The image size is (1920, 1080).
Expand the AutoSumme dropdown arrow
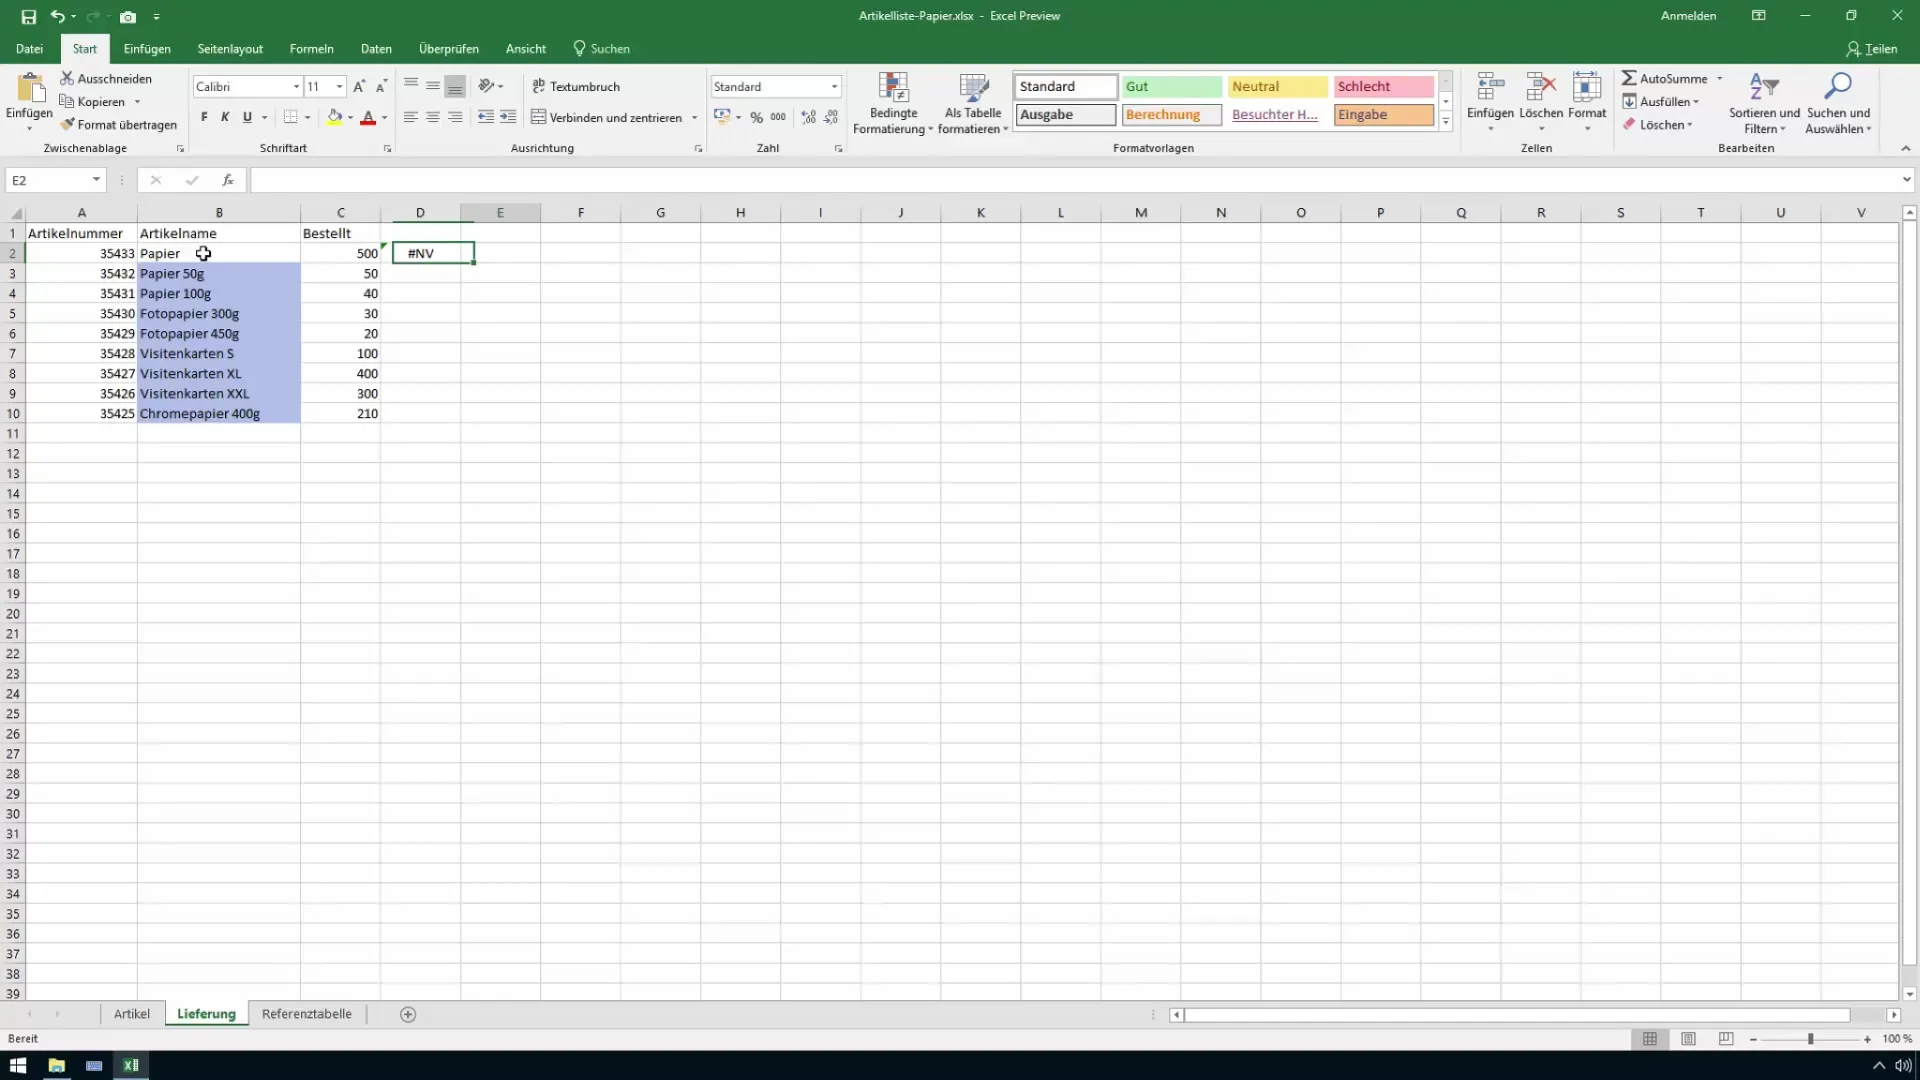click(1720, 78)
